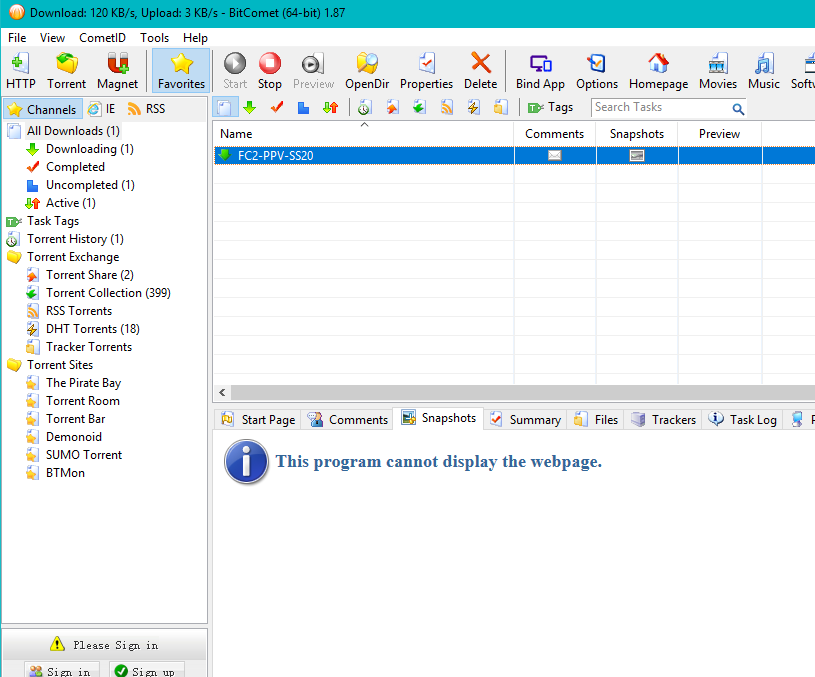Open RSS Torrents in the sidebar tree
Screen dimensions: 815x677
point(79,311)
